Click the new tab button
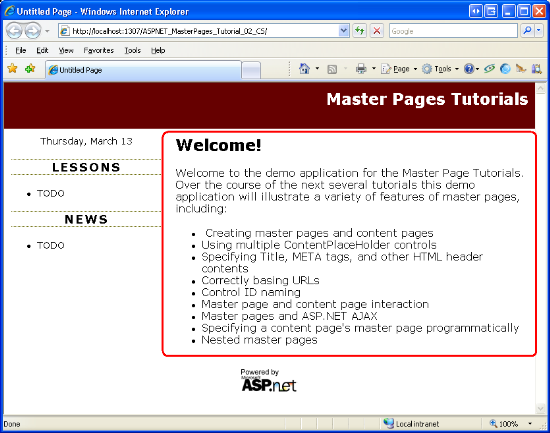 pyautogui.click(x=251, y=70)
